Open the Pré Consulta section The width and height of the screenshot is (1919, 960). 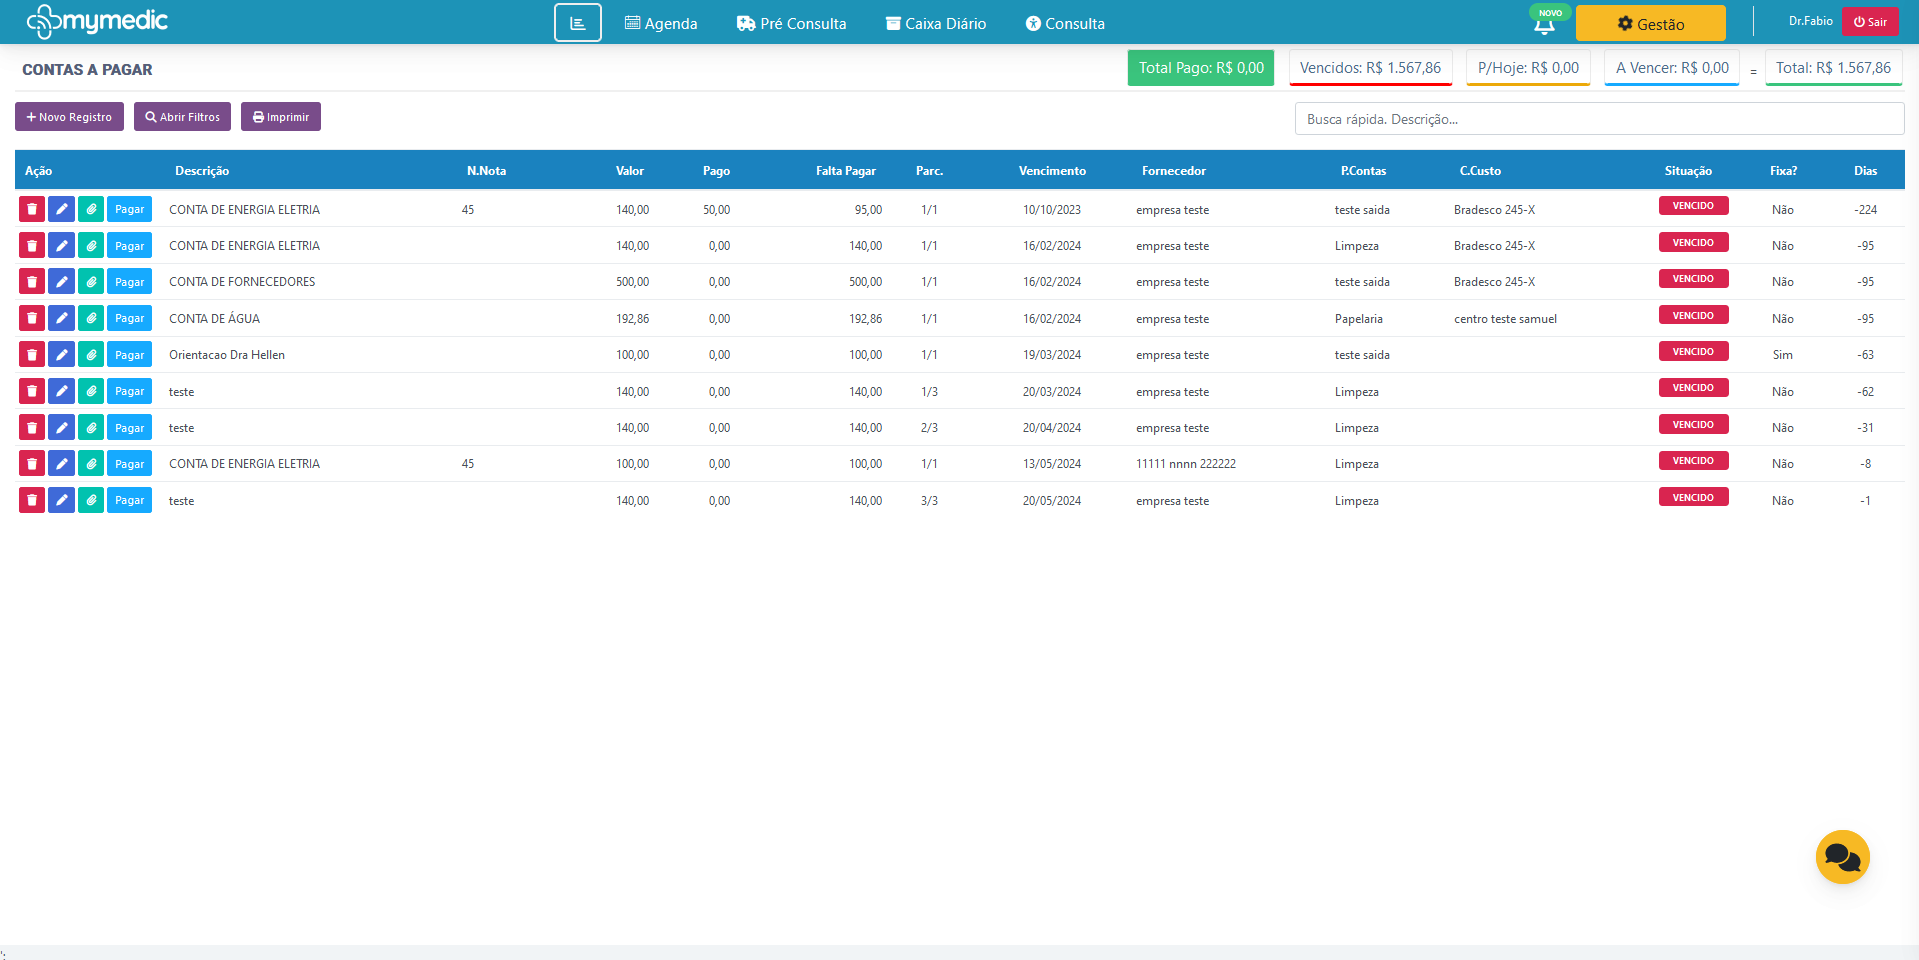[x=791, y=24]
